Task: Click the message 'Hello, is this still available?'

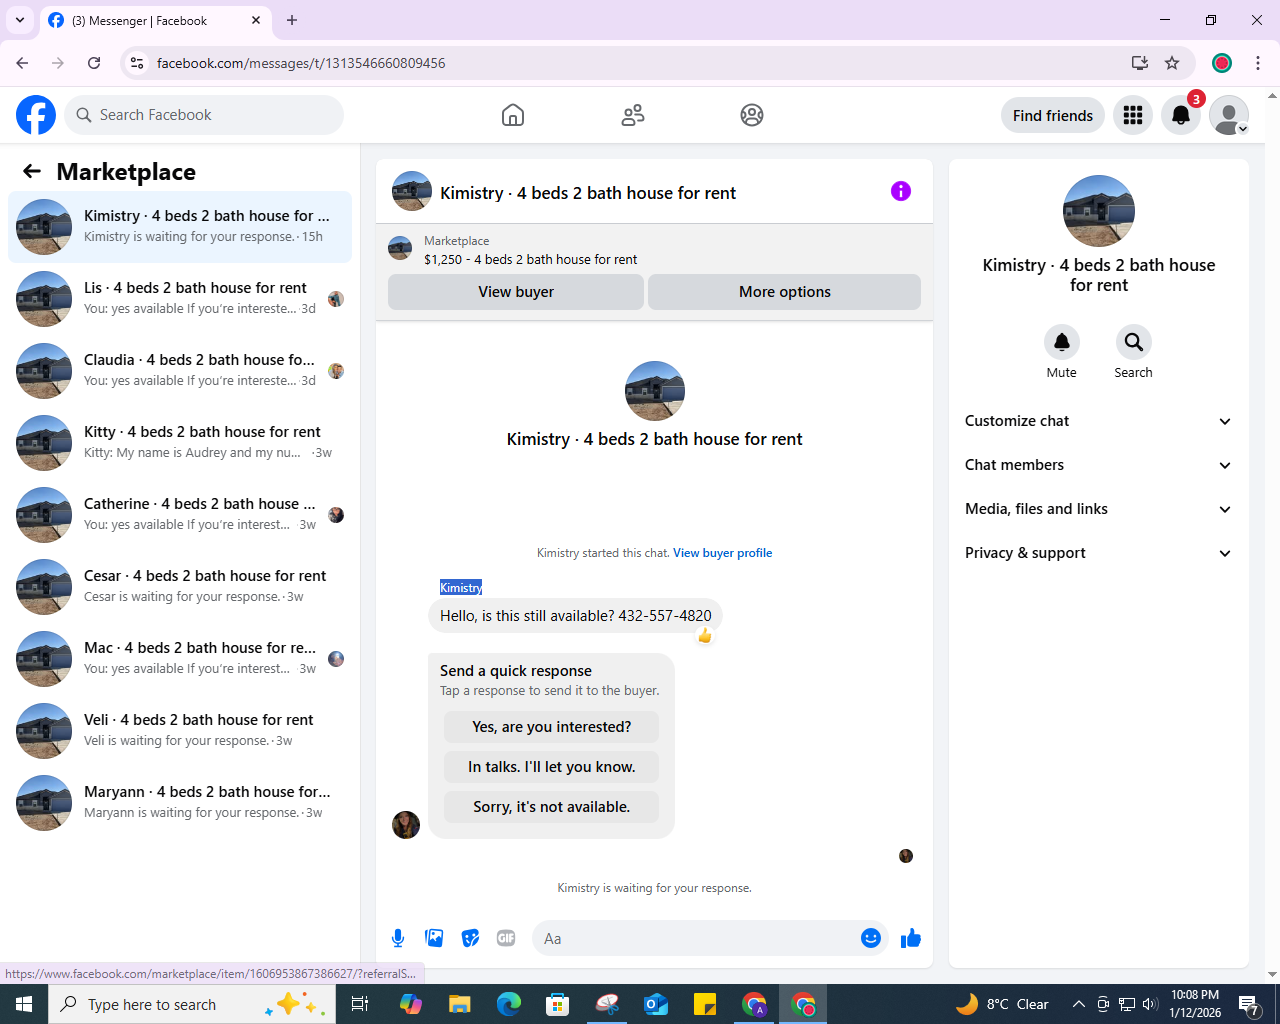Action: pyautogui.click(x=576, y=616)
